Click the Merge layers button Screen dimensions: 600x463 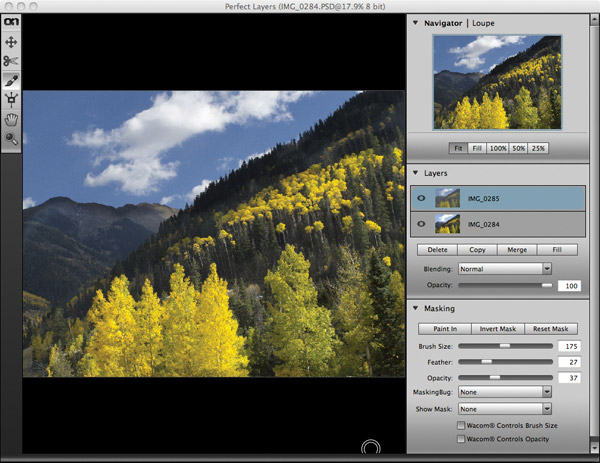(x=517, y=249)
